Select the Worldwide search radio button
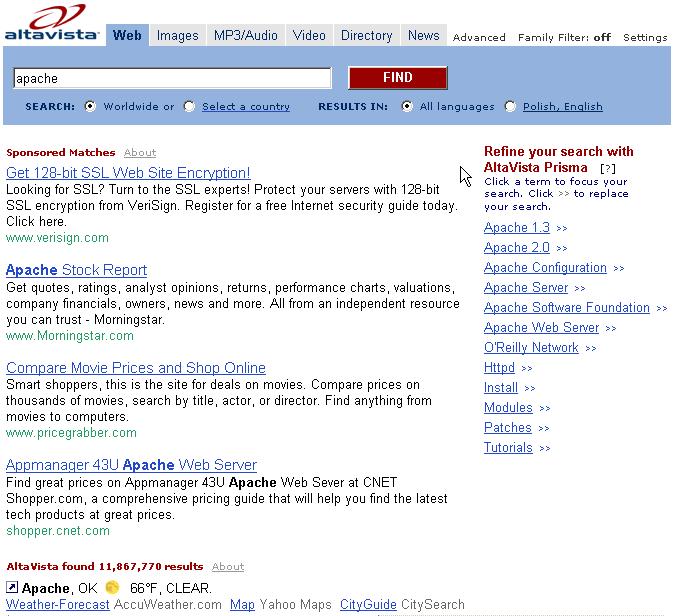The height and width of the screenshot is (616, 673). pos(90,106)
